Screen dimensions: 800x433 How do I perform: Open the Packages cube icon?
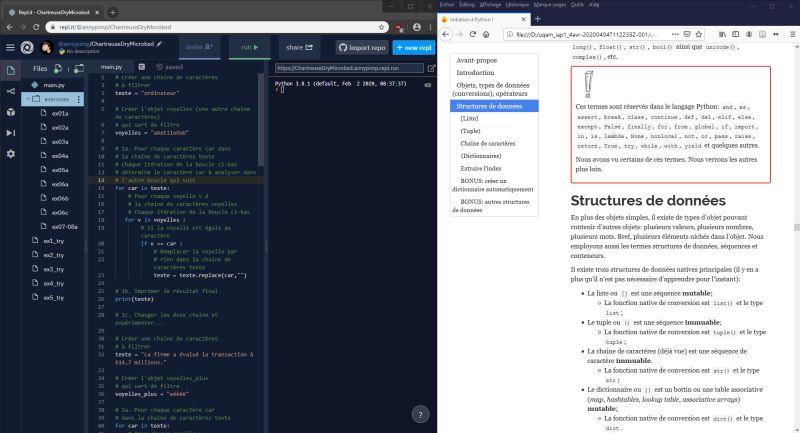(11, 112)
